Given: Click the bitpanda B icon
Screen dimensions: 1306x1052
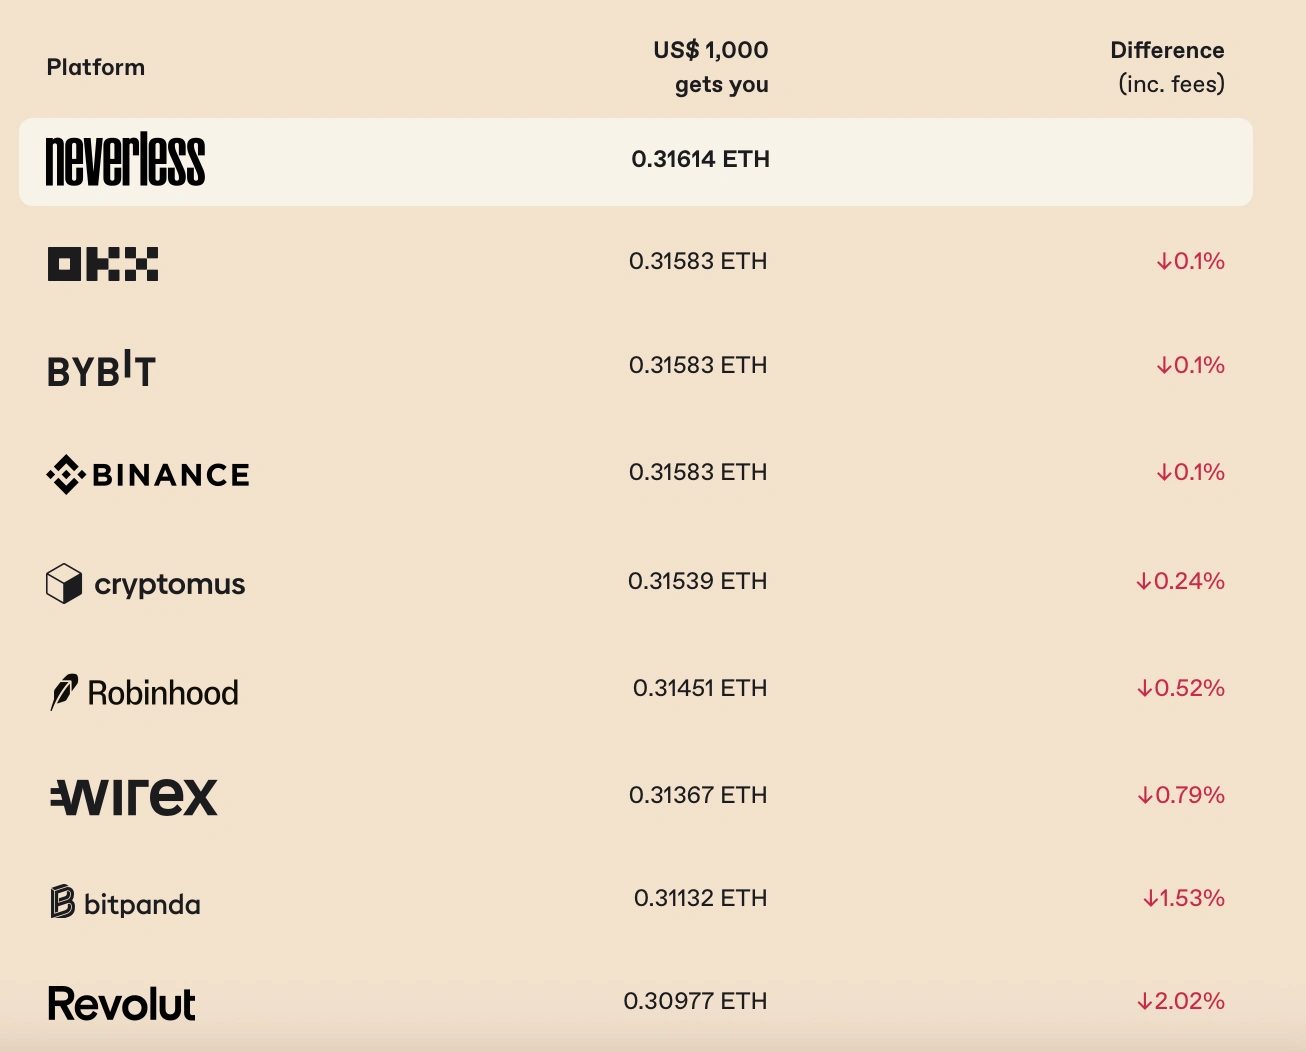Looking at the screenshot, I should click(x=62, y=902).
